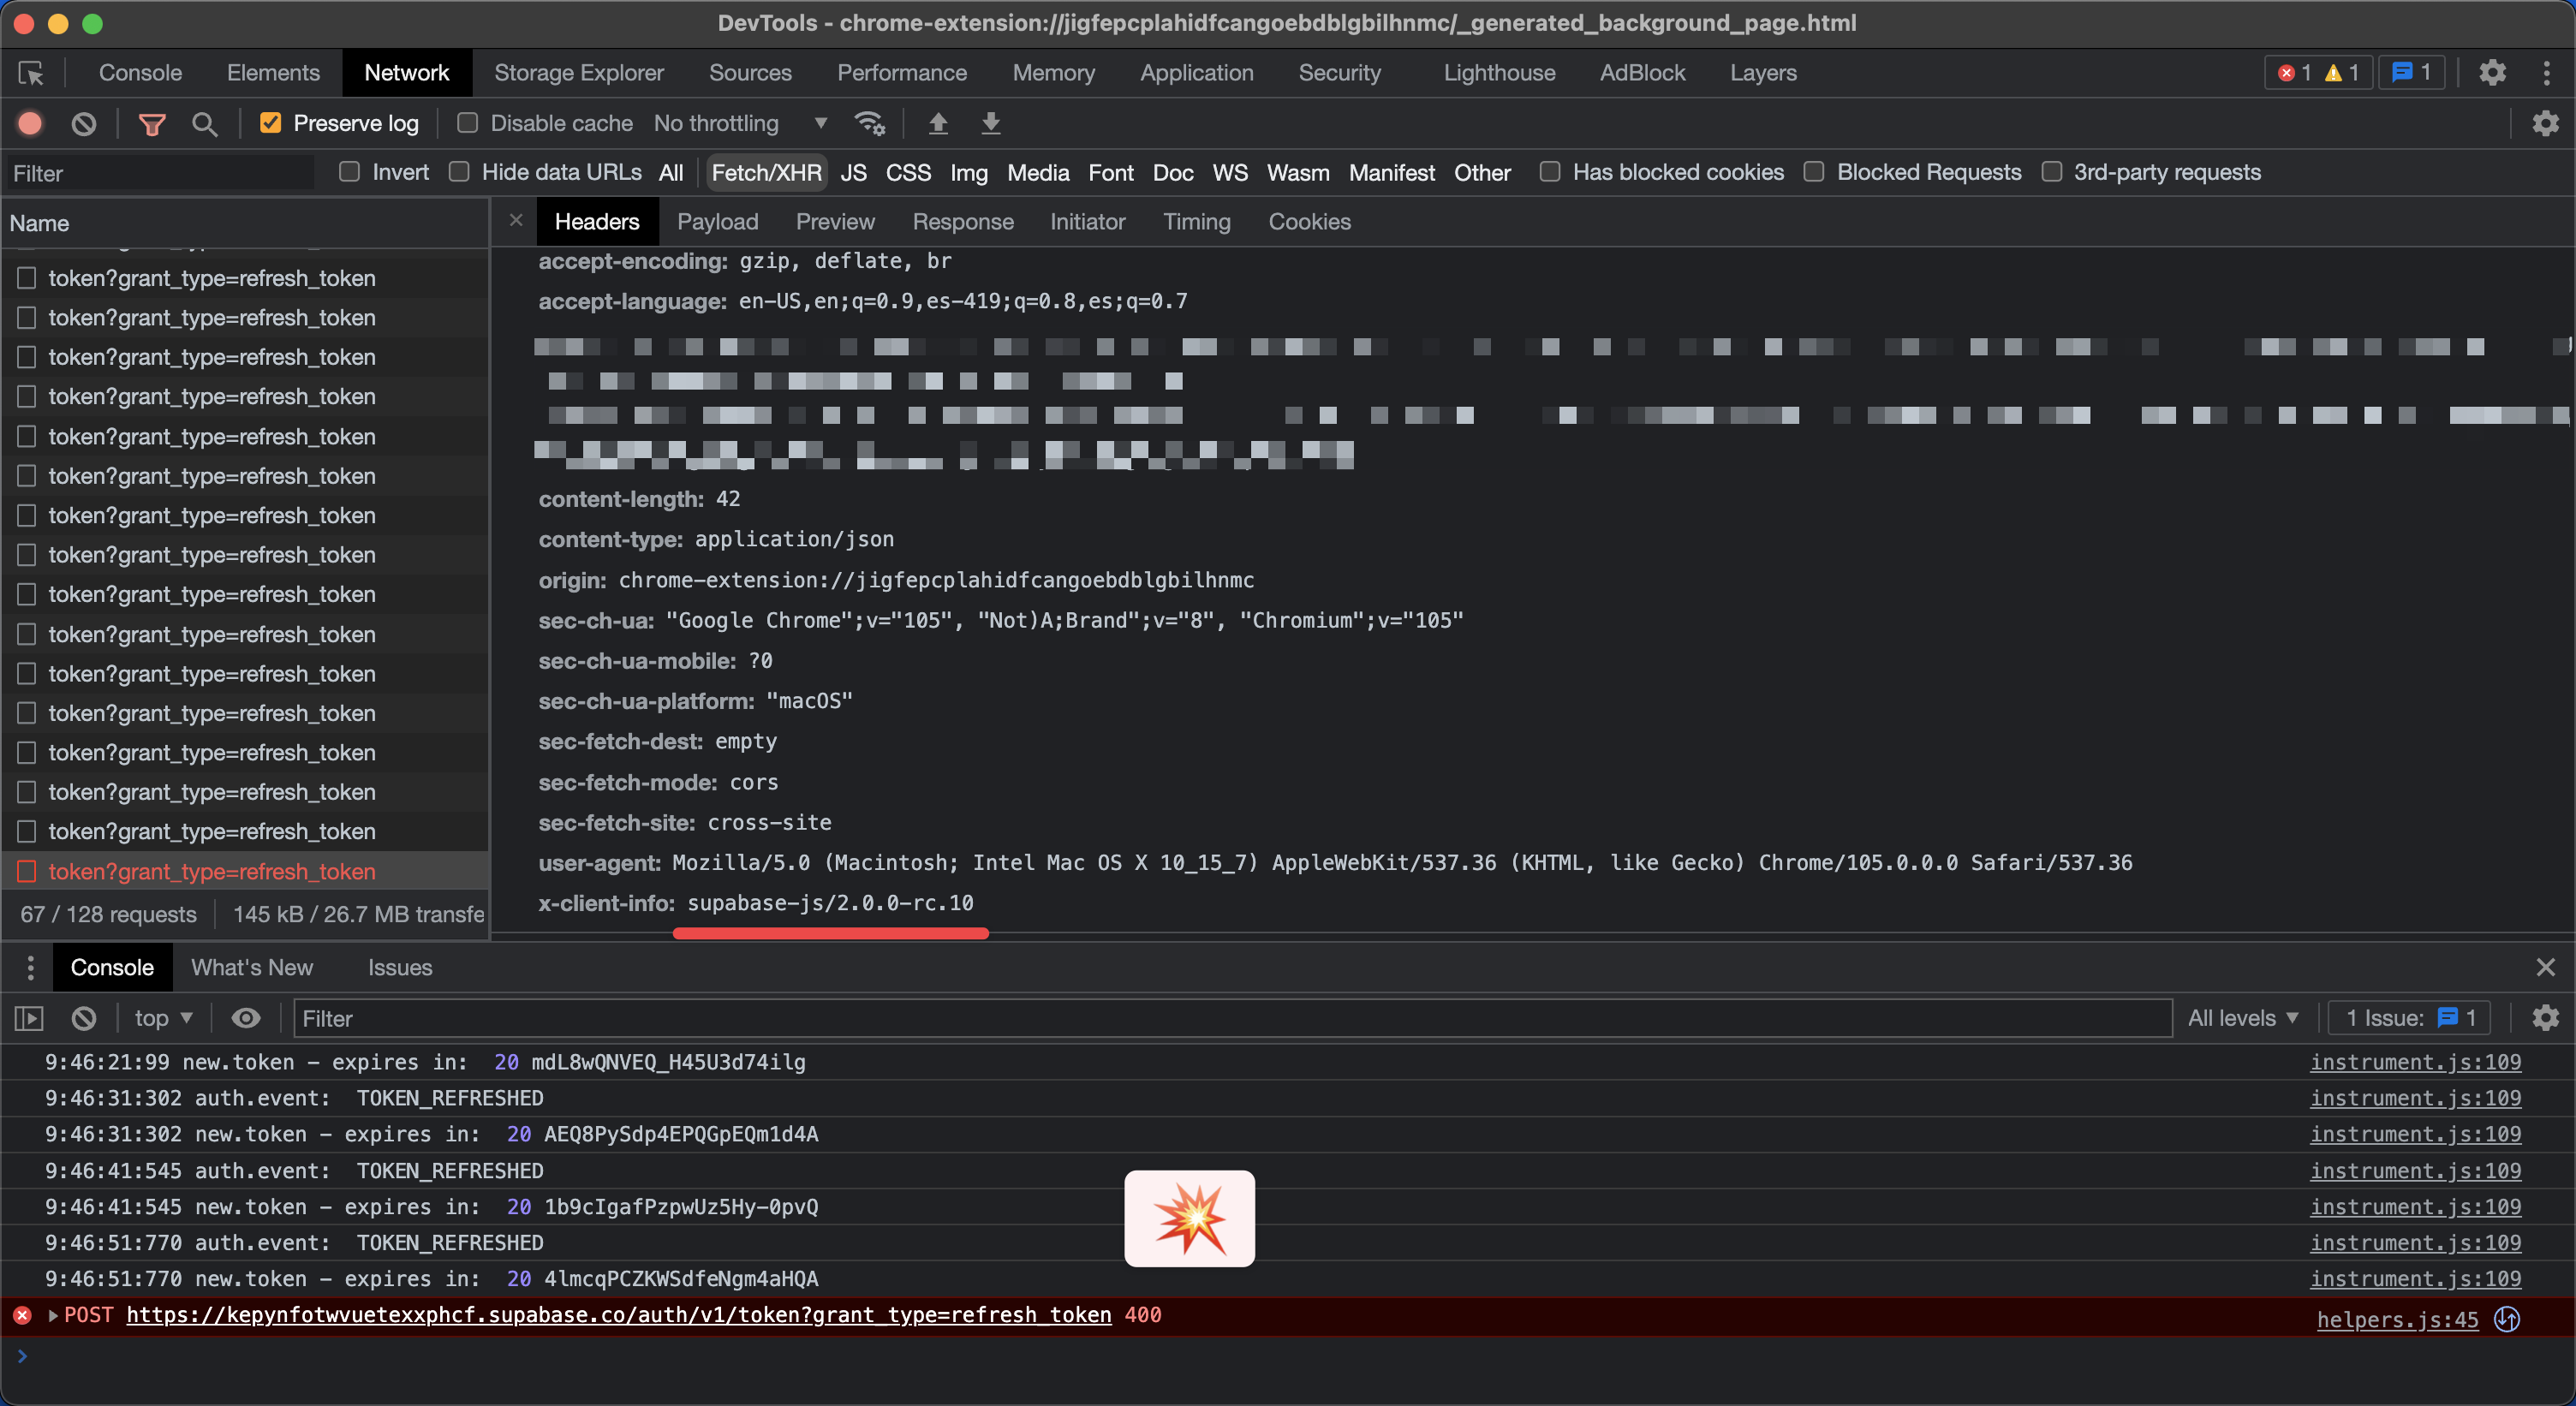Enable the Disable cache checkbox
Image resolution: width=2576 pixels, height=1406 pixels.
pos(467,123)
